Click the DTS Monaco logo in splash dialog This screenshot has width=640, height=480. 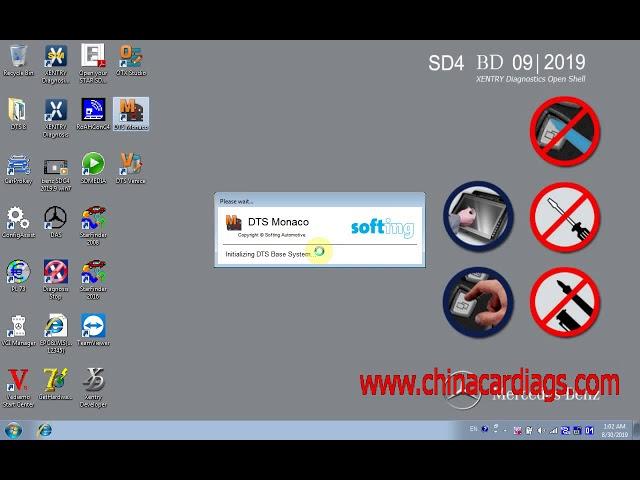pos(233,223)
